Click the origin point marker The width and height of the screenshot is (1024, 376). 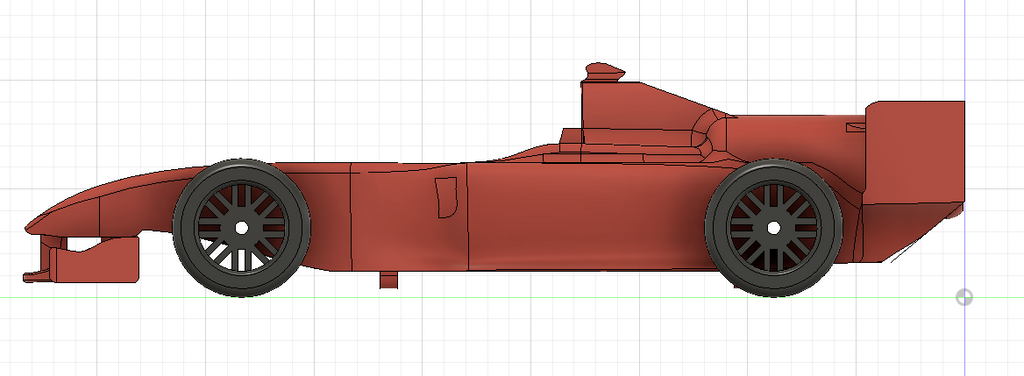964,298
